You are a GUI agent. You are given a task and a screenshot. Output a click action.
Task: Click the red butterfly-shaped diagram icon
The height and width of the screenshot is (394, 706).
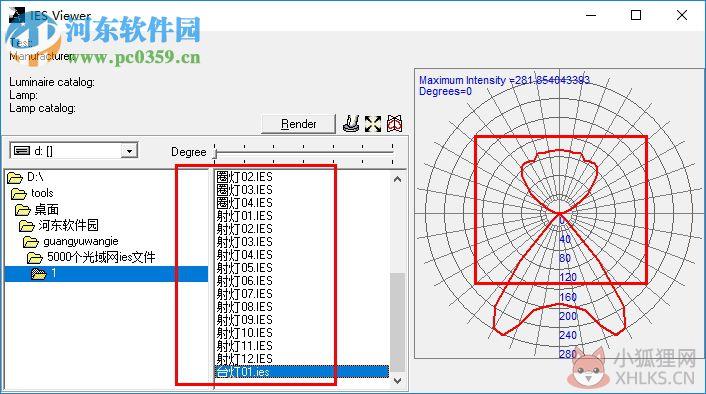[394, 124]
